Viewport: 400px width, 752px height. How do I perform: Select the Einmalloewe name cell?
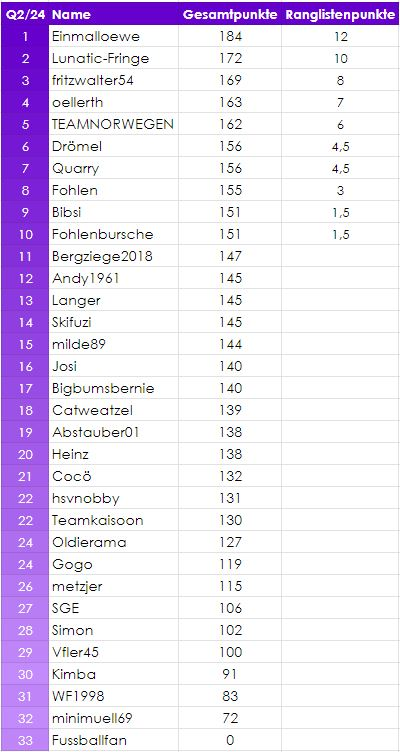pos(114,36)
